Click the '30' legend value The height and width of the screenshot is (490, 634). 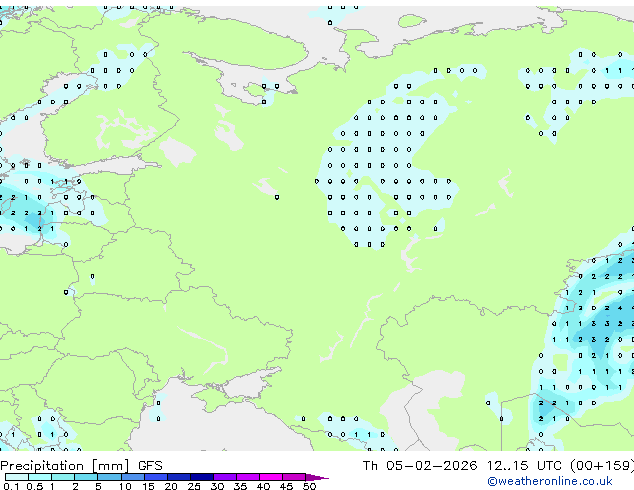pos(217,486)
